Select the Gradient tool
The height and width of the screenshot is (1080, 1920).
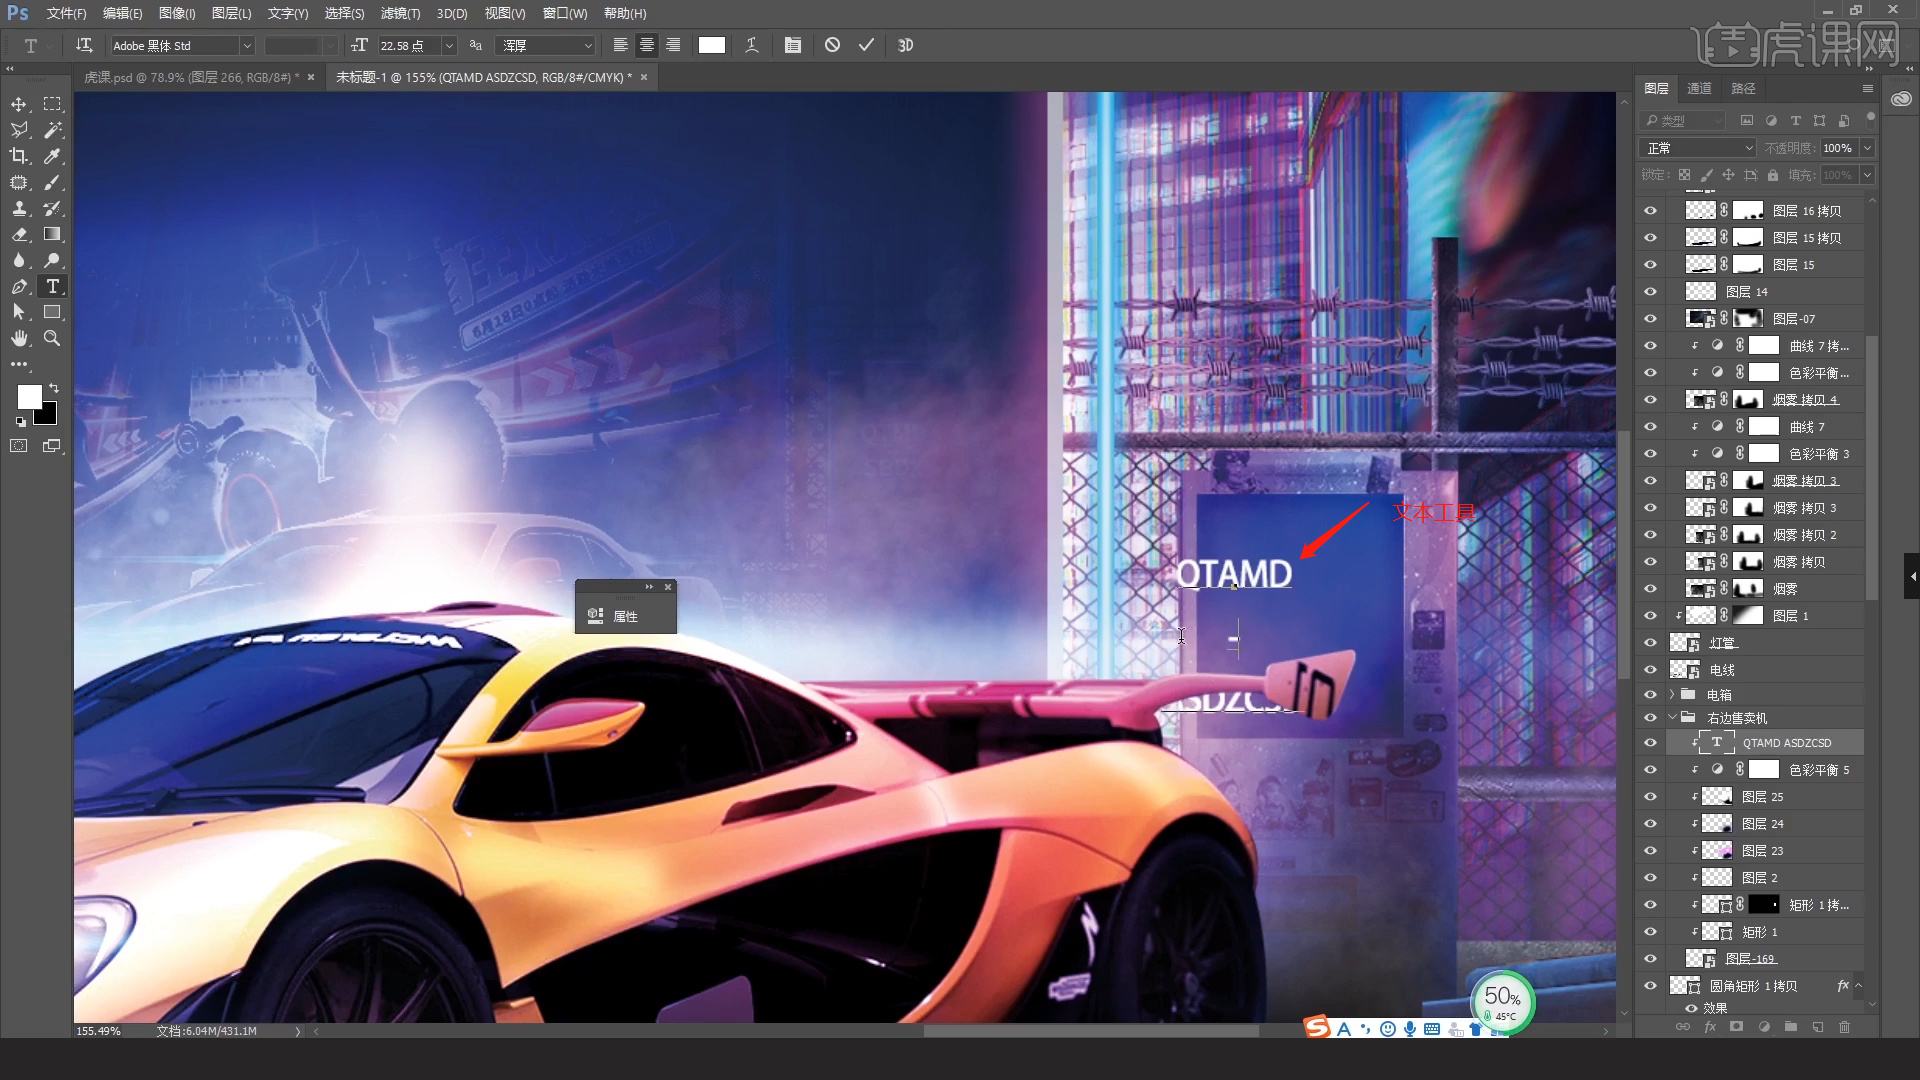52,234
